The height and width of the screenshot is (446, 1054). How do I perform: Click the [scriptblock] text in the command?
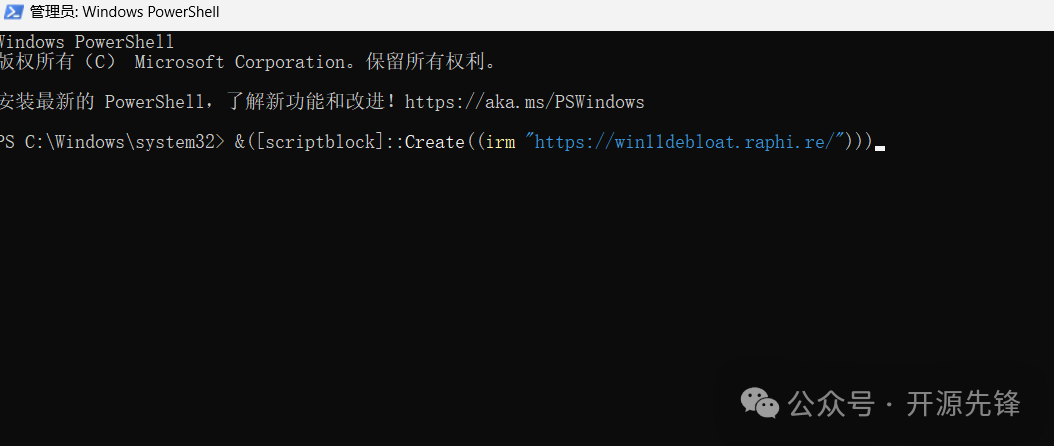pyautogui.click(x=320, y=142)
